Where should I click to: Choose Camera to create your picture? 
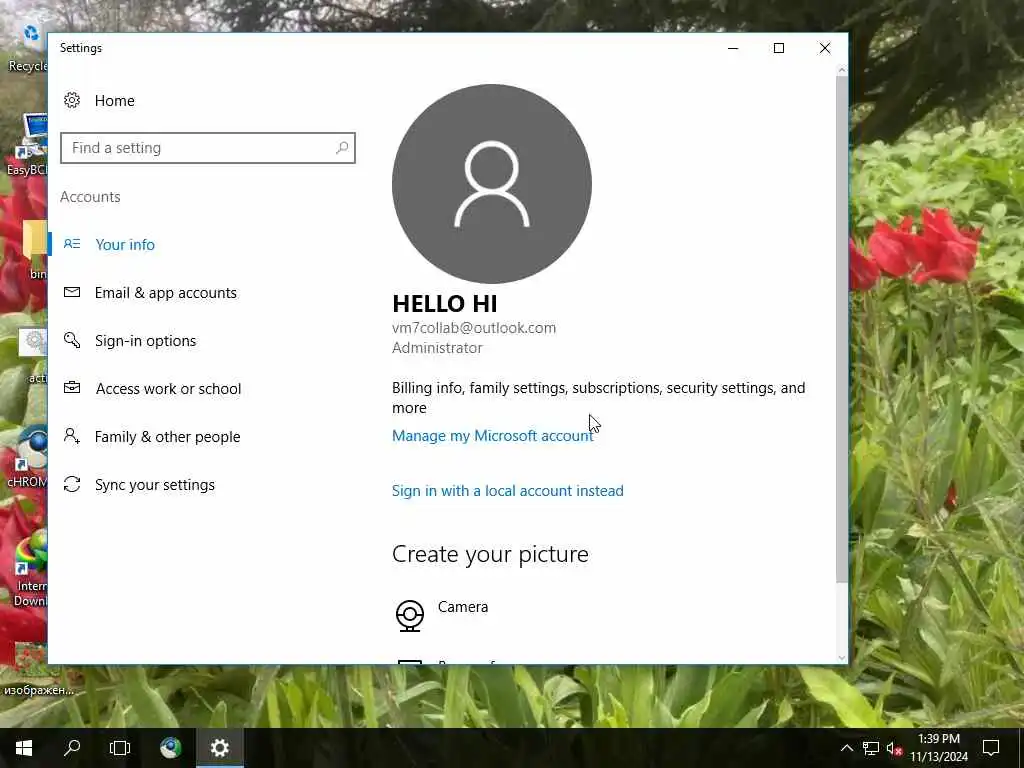463,607
